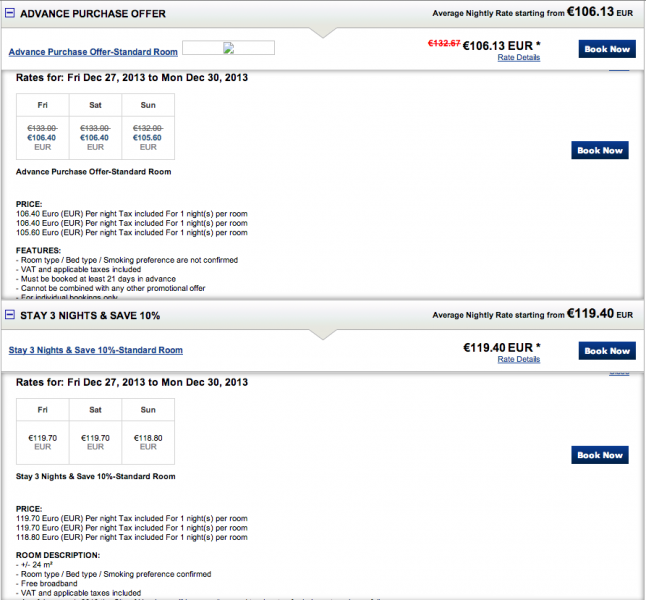Click the STAY 3 NIGHTS & SAVE 10% header title
The width and height of the screenshot is (646, 600).
(90, 315)
